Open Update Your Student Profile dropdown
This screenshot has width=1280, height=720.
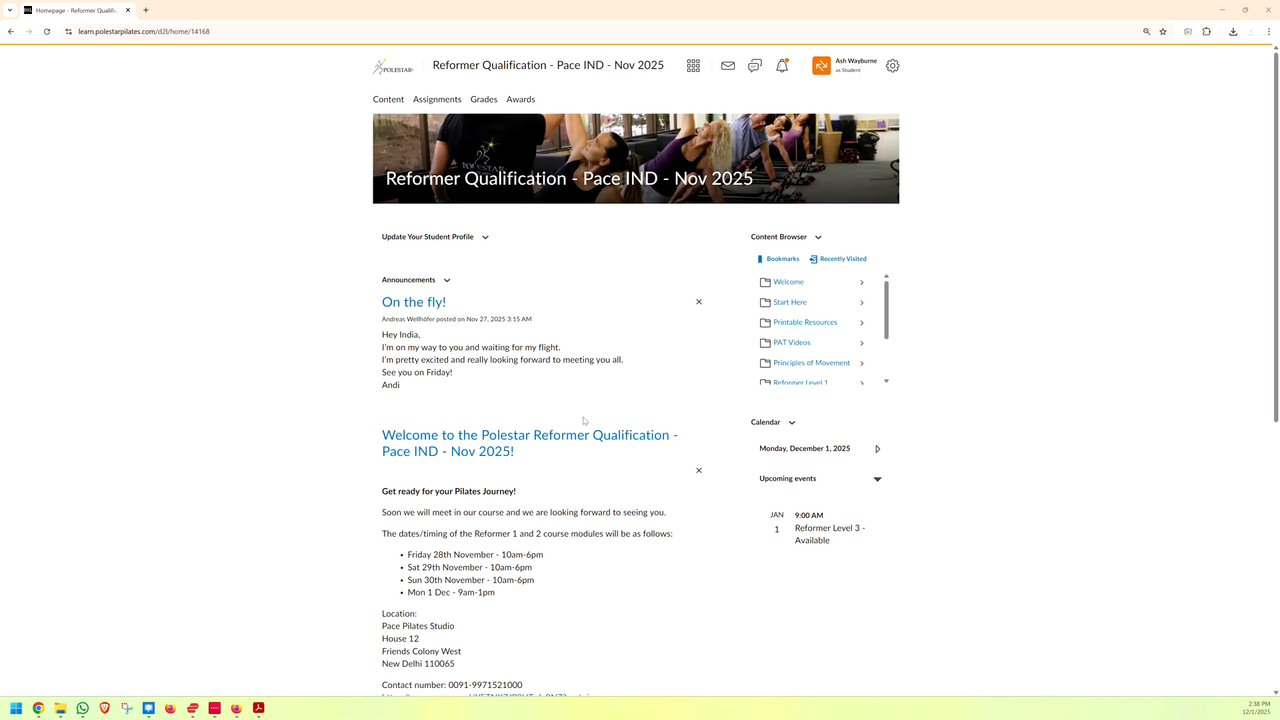pyautogui.click(x=485, y=237)
